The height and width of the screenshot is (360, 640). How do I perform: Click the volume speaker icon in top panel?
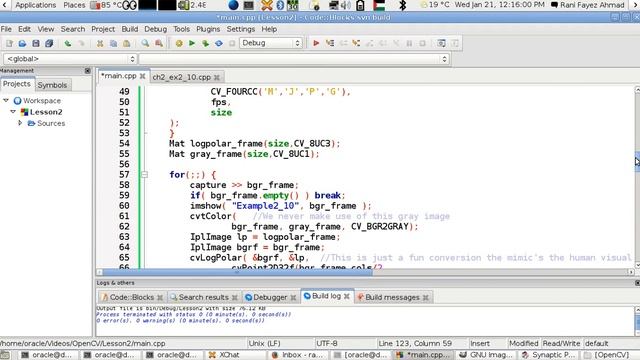(346, 5)
